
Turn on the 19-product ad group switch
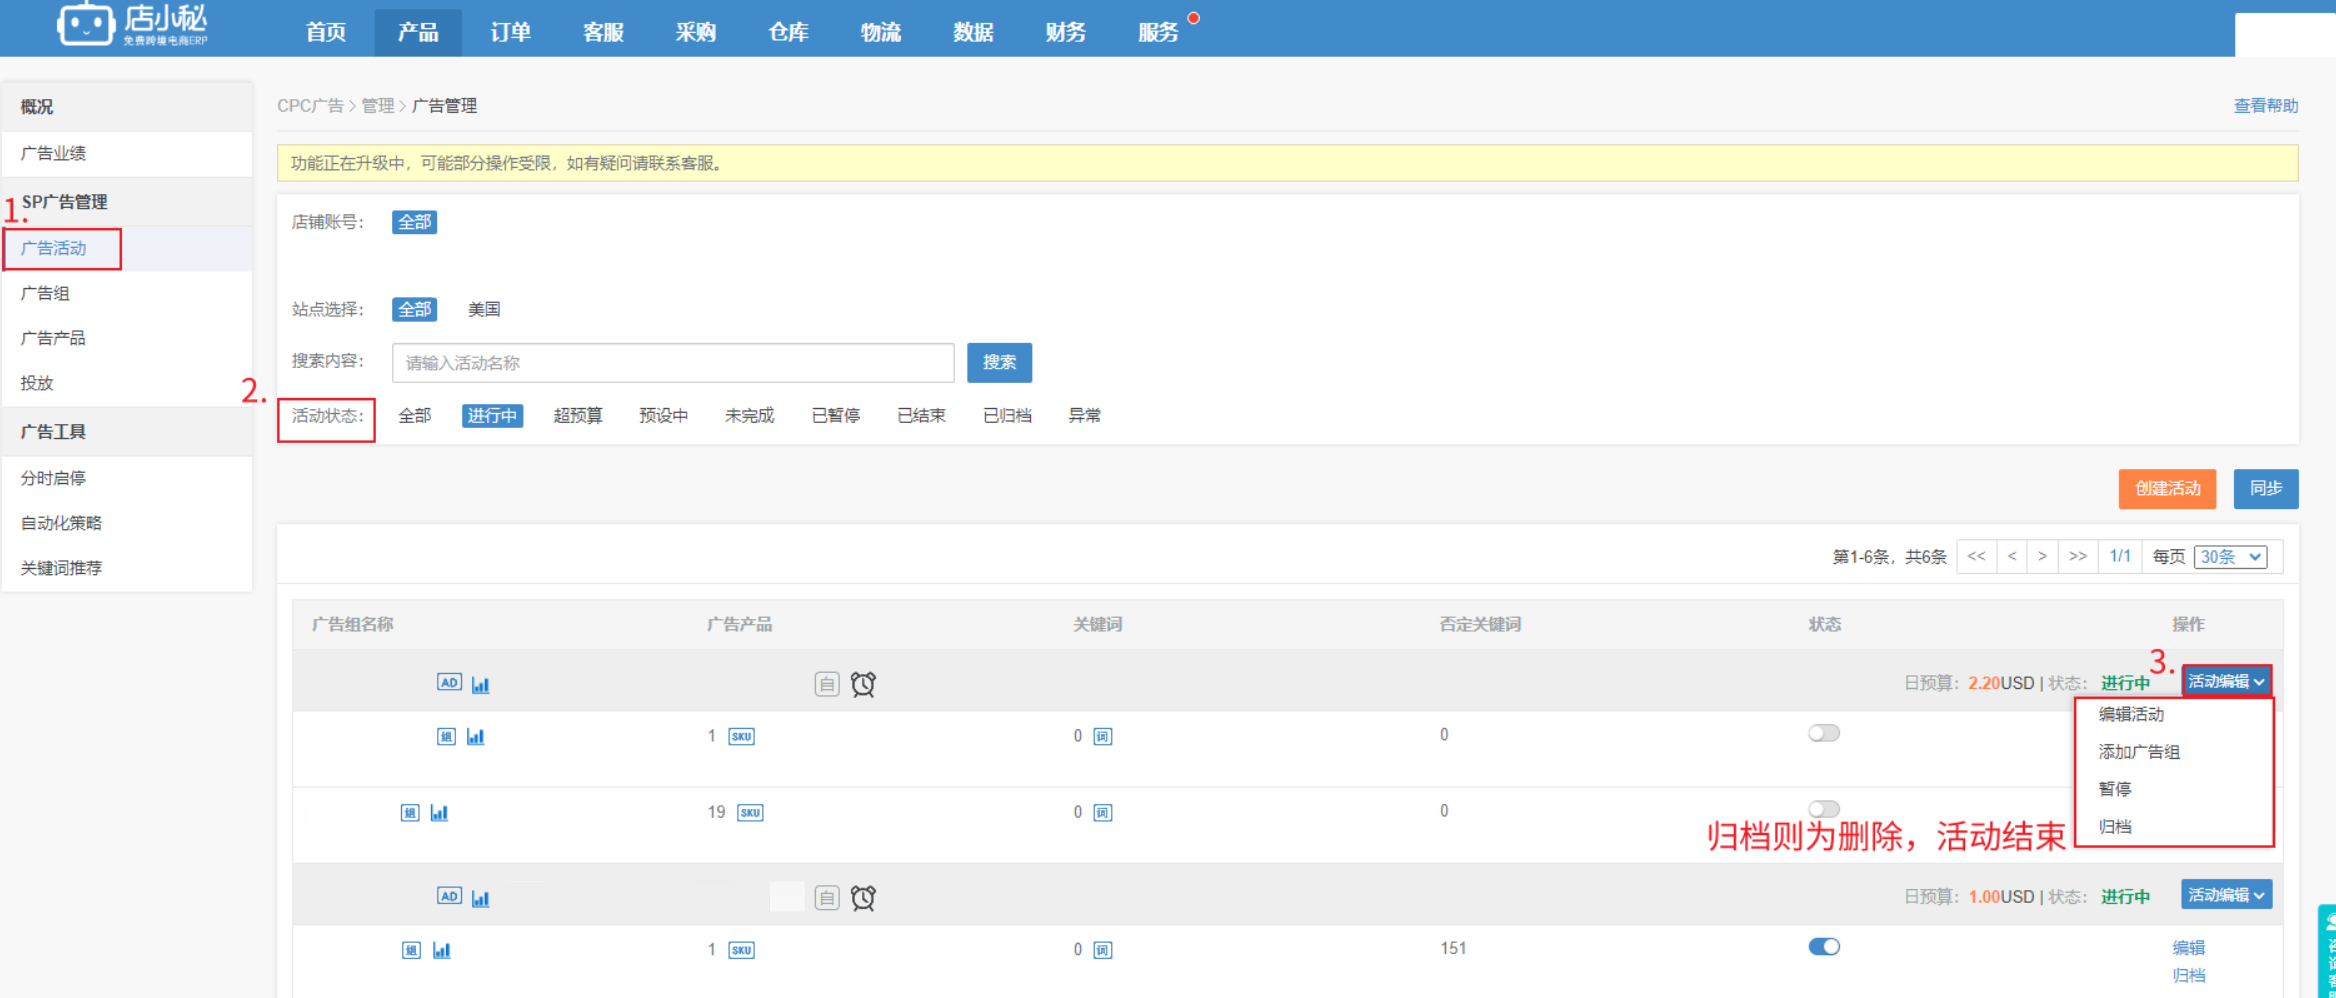click(x=1823, y=808)
